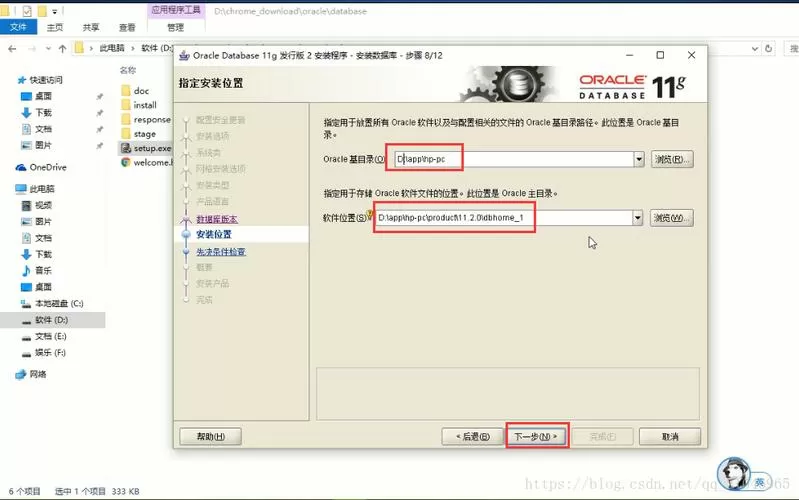Image resolution: width=799 pixels, height=500 pixels.
Task: Browse for software location 浏览(W)
Action: coord(671,218)
